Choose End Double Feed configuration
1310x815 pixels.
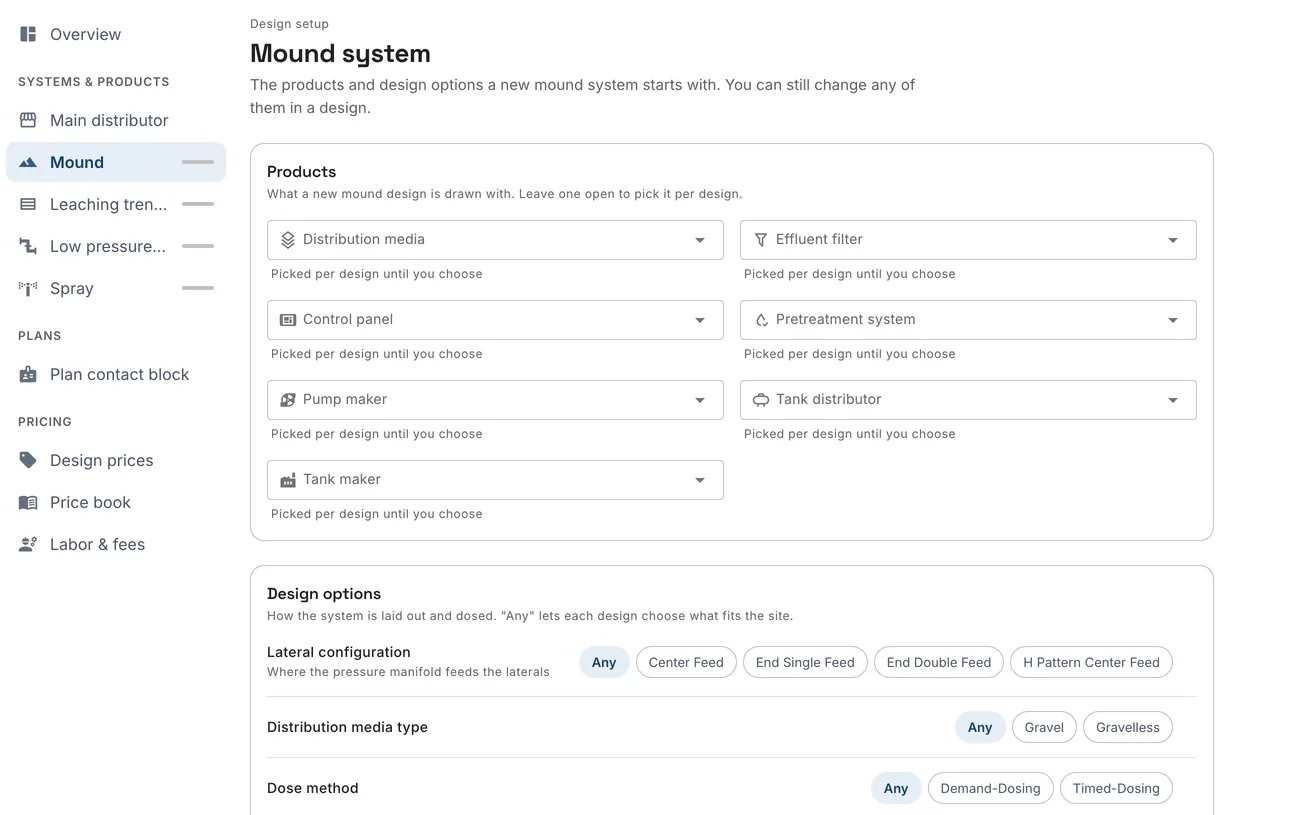(x=938, y=662)
